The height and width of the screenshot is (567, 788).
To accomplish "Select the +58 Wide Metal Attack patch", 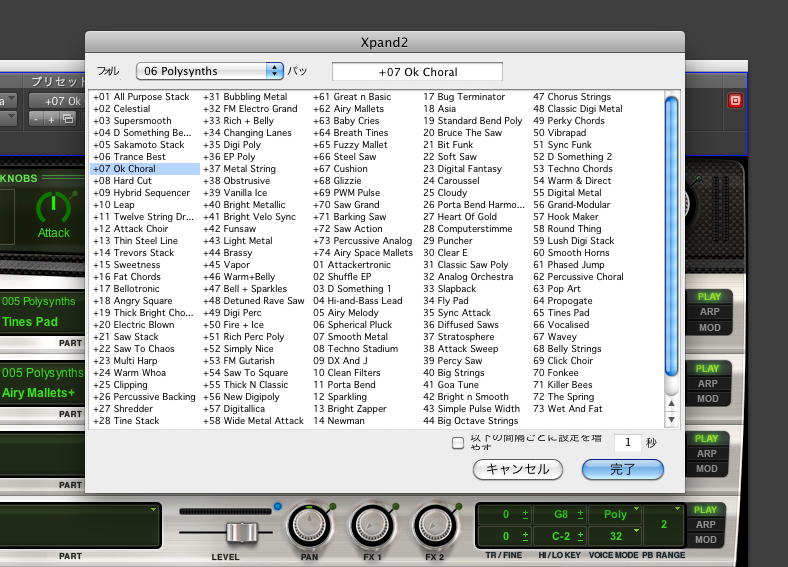I will [x=253, y=421].
